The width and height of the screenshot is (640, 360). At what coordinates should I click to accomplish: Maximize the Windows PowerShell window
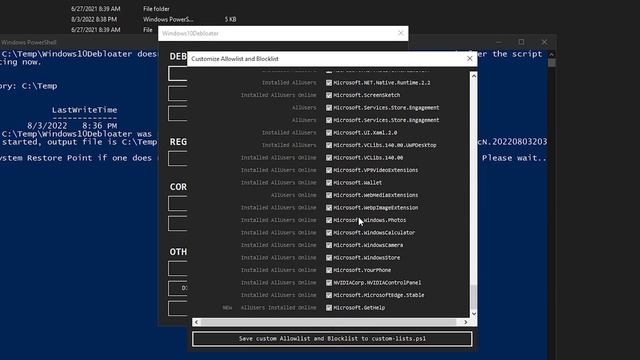(521, 42)
